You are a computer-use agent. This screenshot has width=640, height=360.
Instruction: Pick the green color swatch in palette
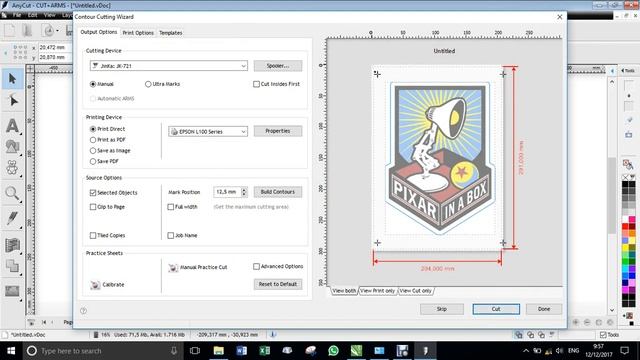[625, 261]
